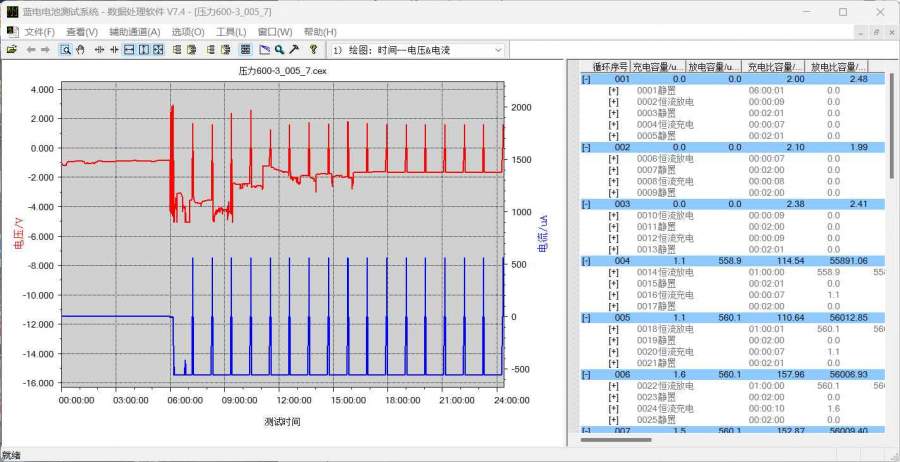Click the open file folder icon
The width and height of the screenshot is (900, 462).
[x=12, y=49]
